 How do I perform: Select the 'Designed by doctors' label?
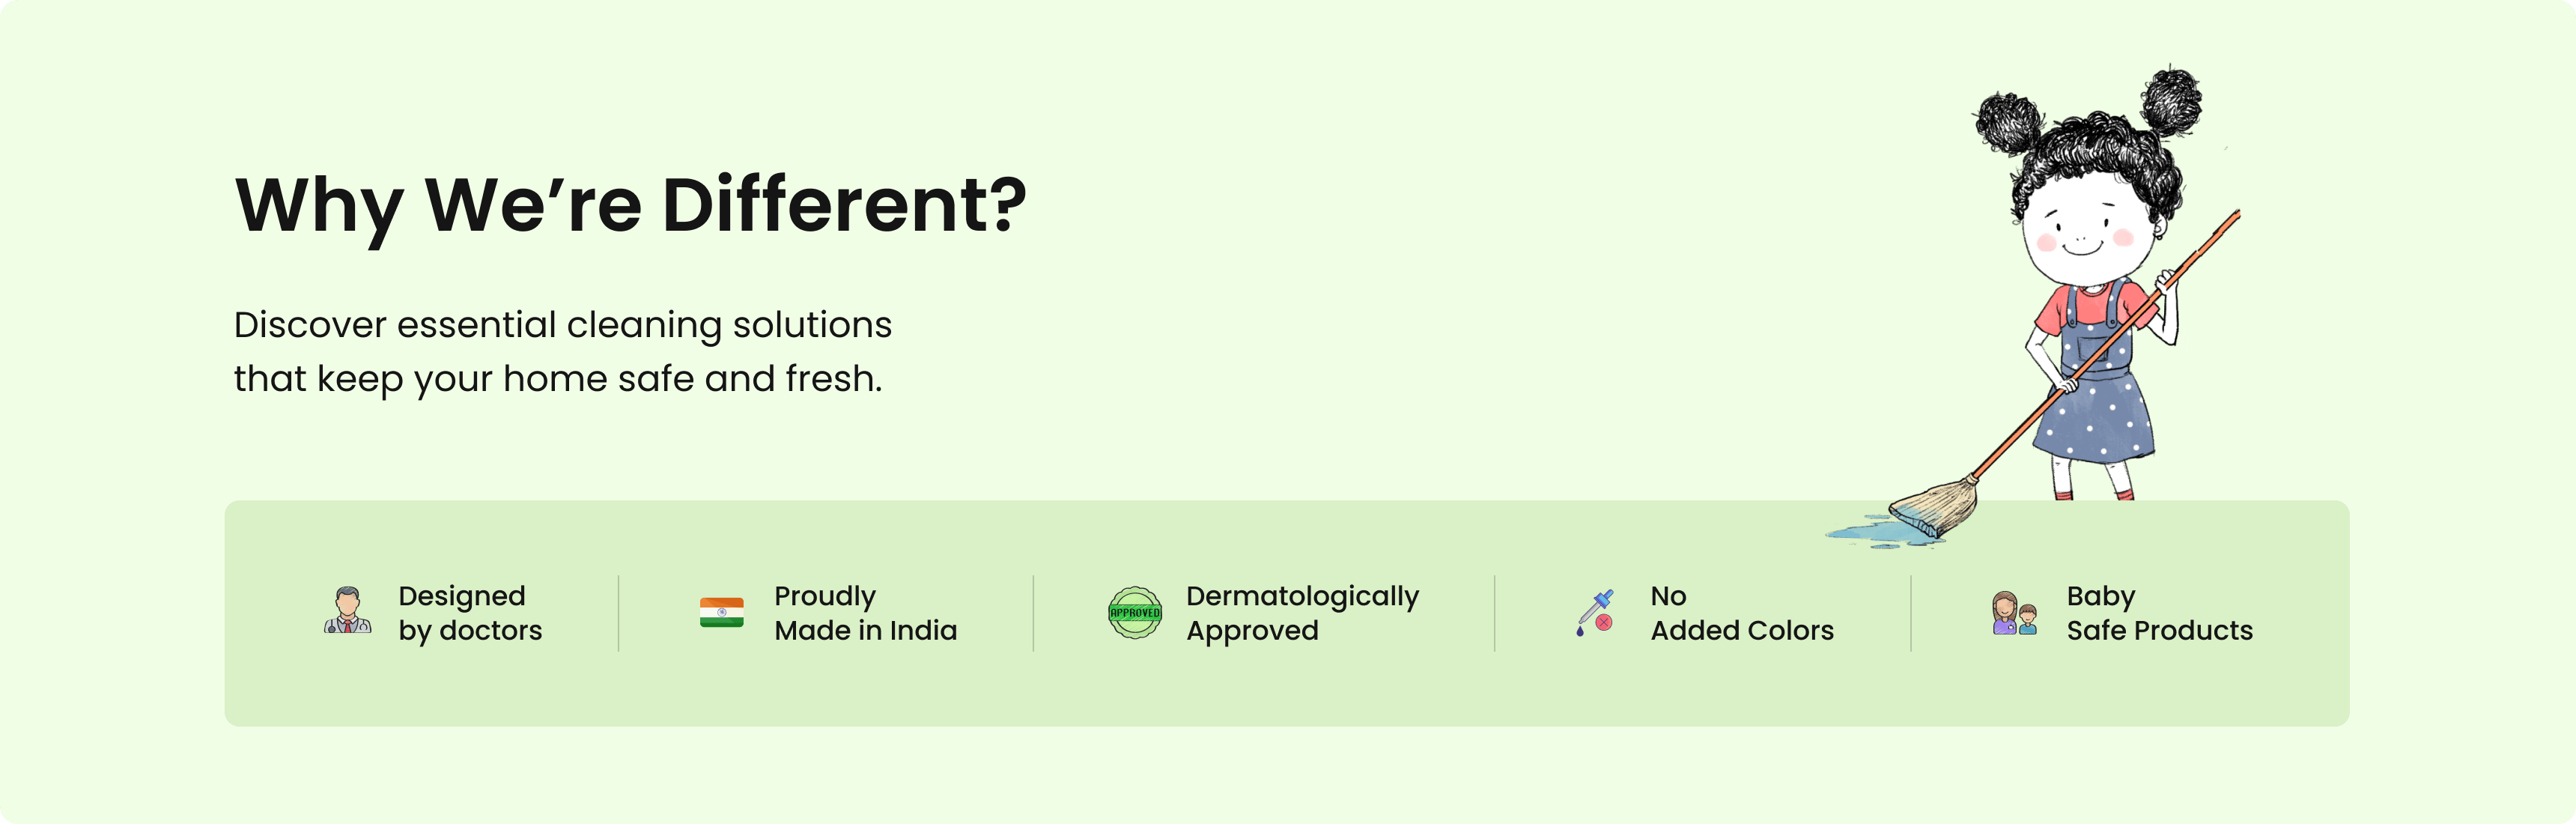pos(469,613)
